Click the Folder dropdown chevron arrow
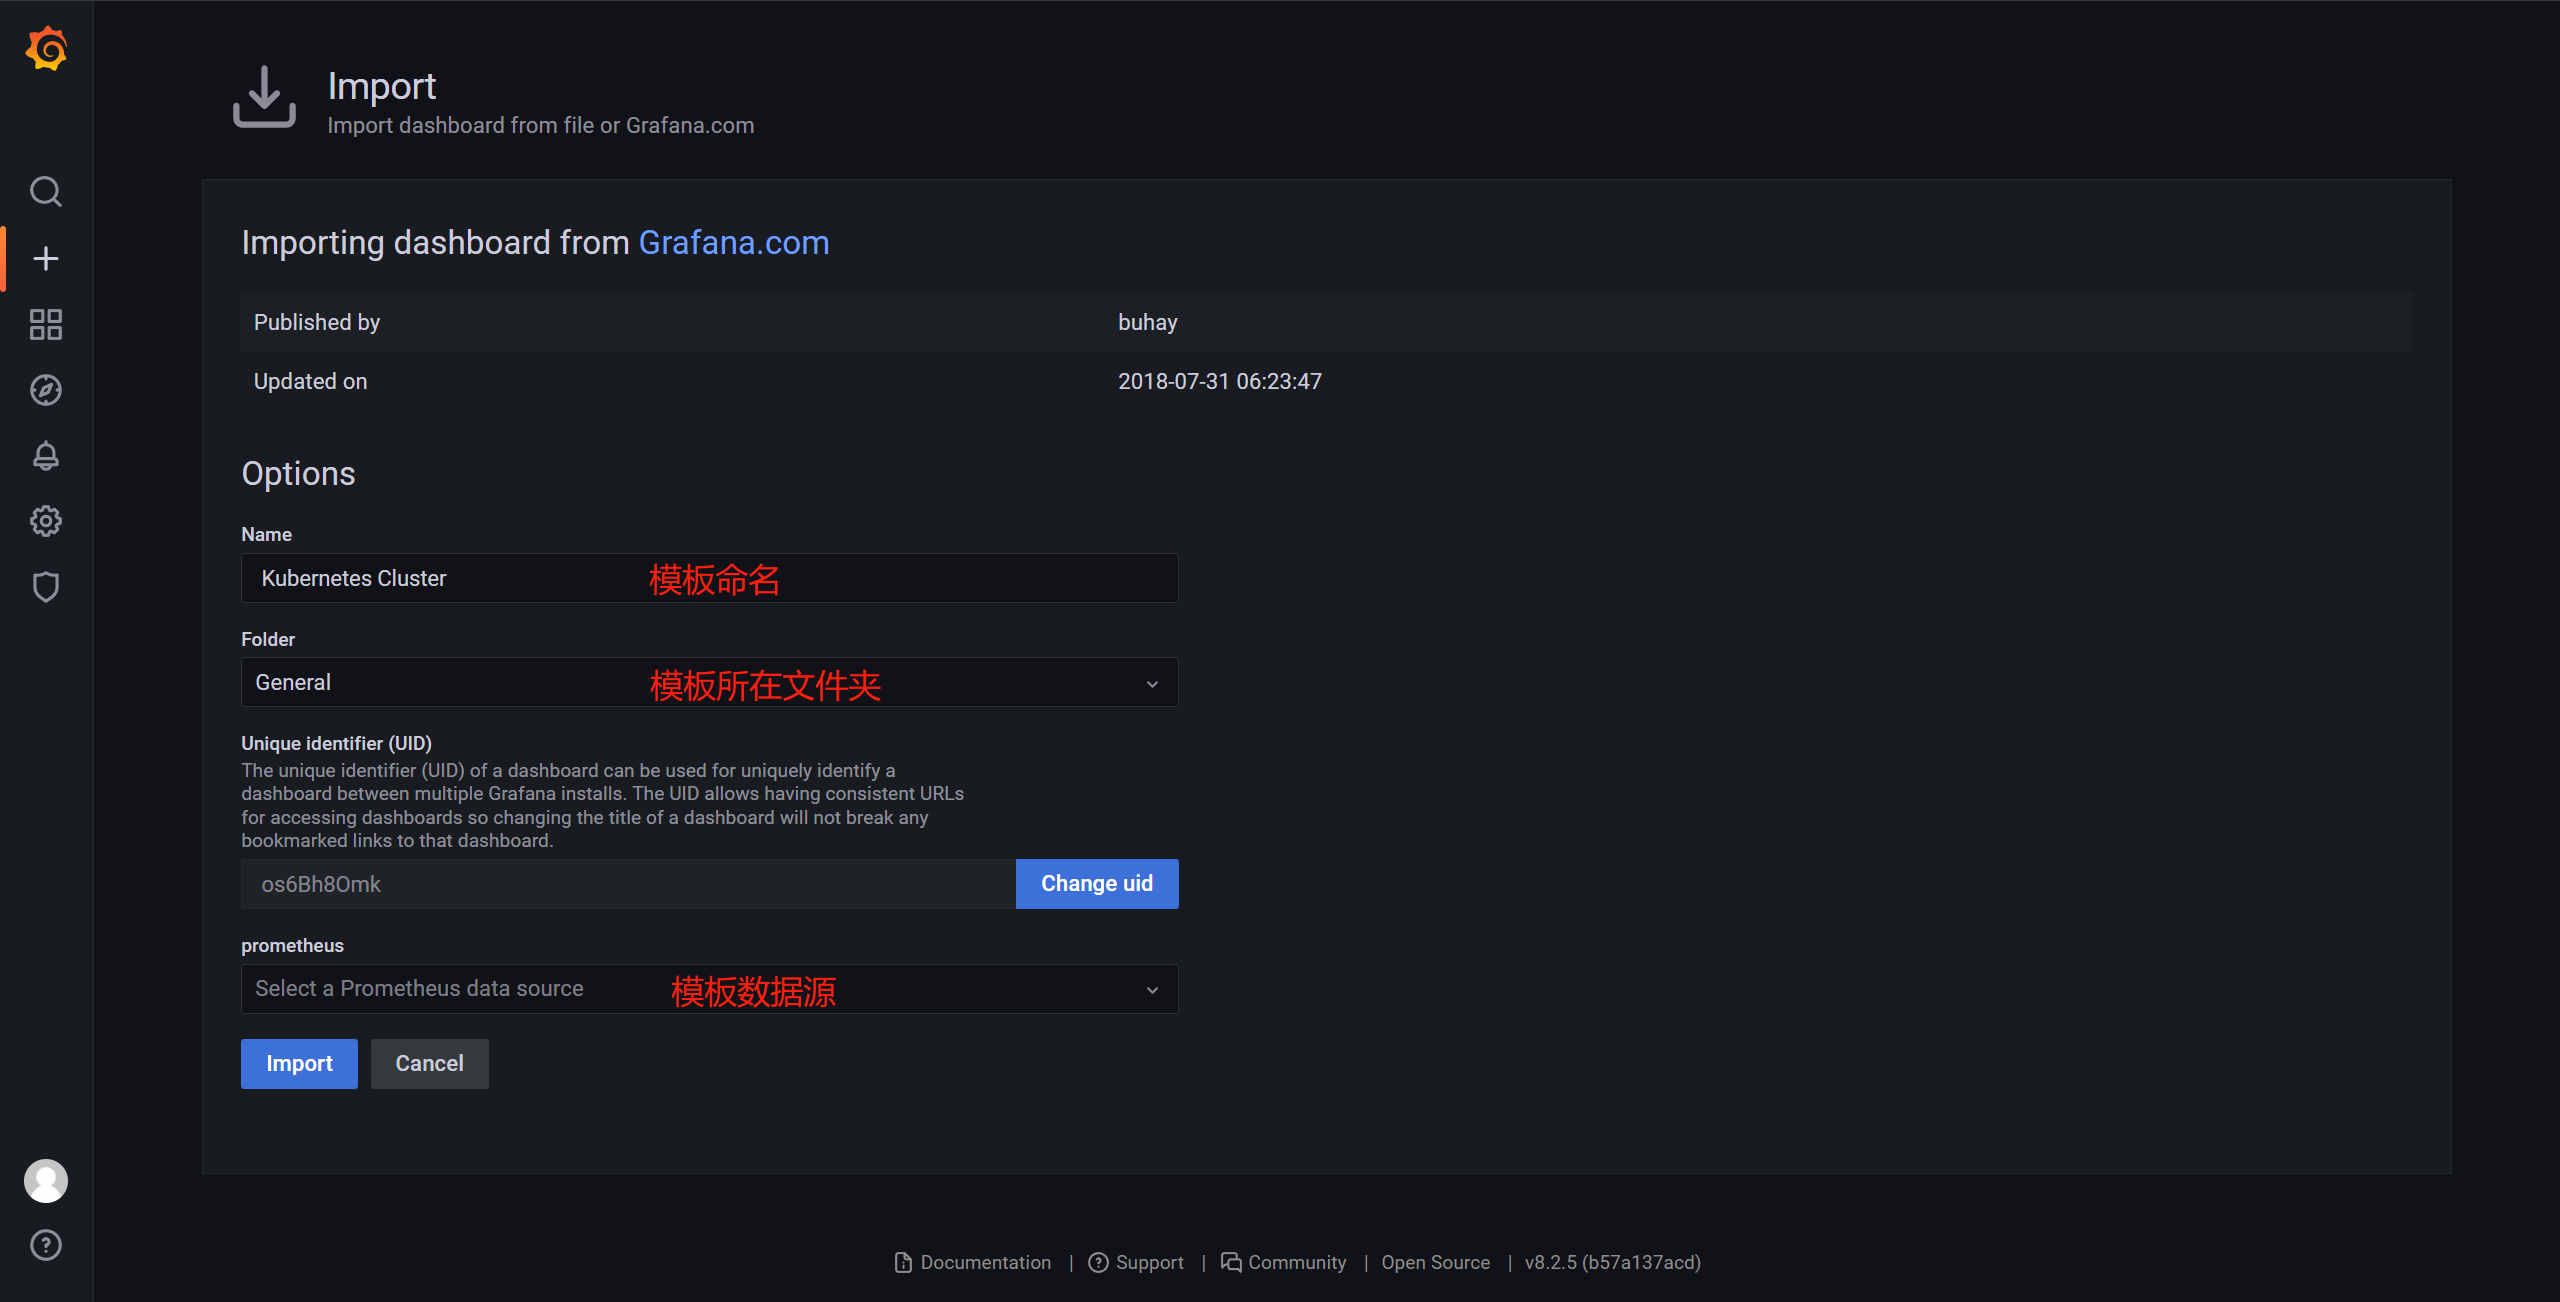This screenshot has width=2560, height=1302. 1152,684
